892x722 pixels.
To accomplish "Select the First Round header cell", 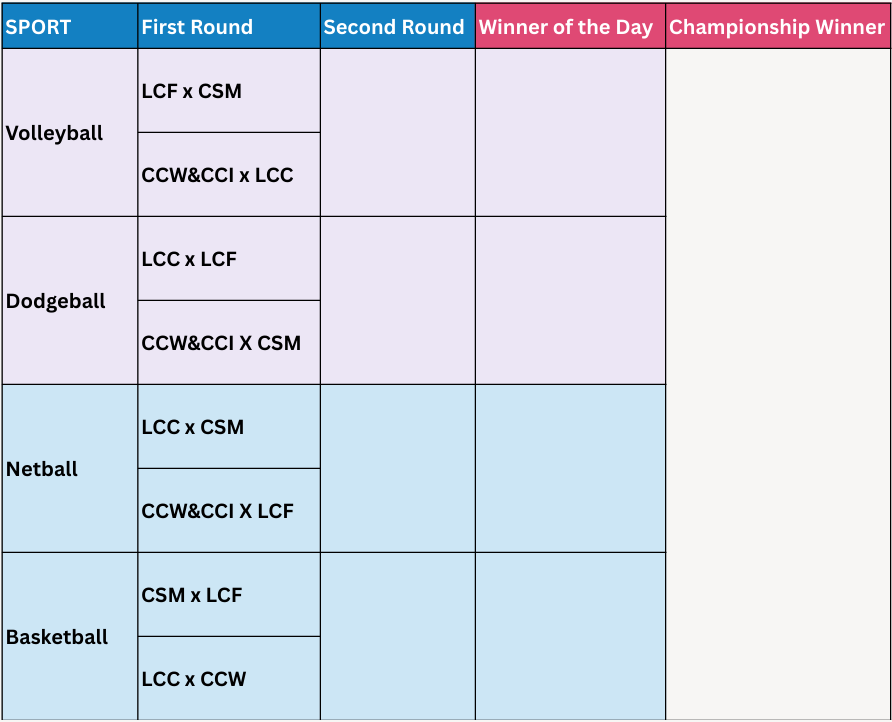I will coord(229,27).
